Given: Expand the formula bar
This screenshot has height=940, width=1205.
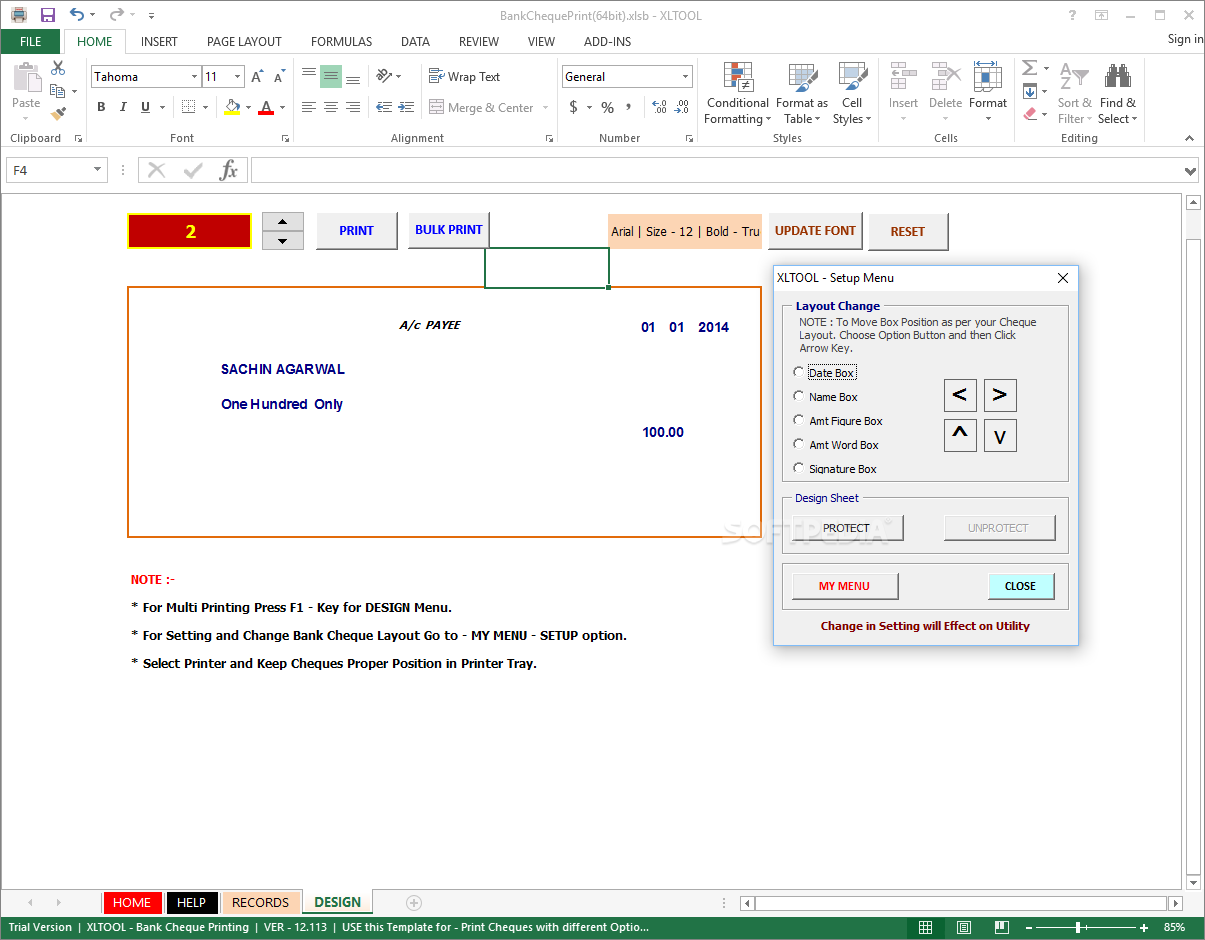Looking at the screenshot, I should tap(1190, 171).
